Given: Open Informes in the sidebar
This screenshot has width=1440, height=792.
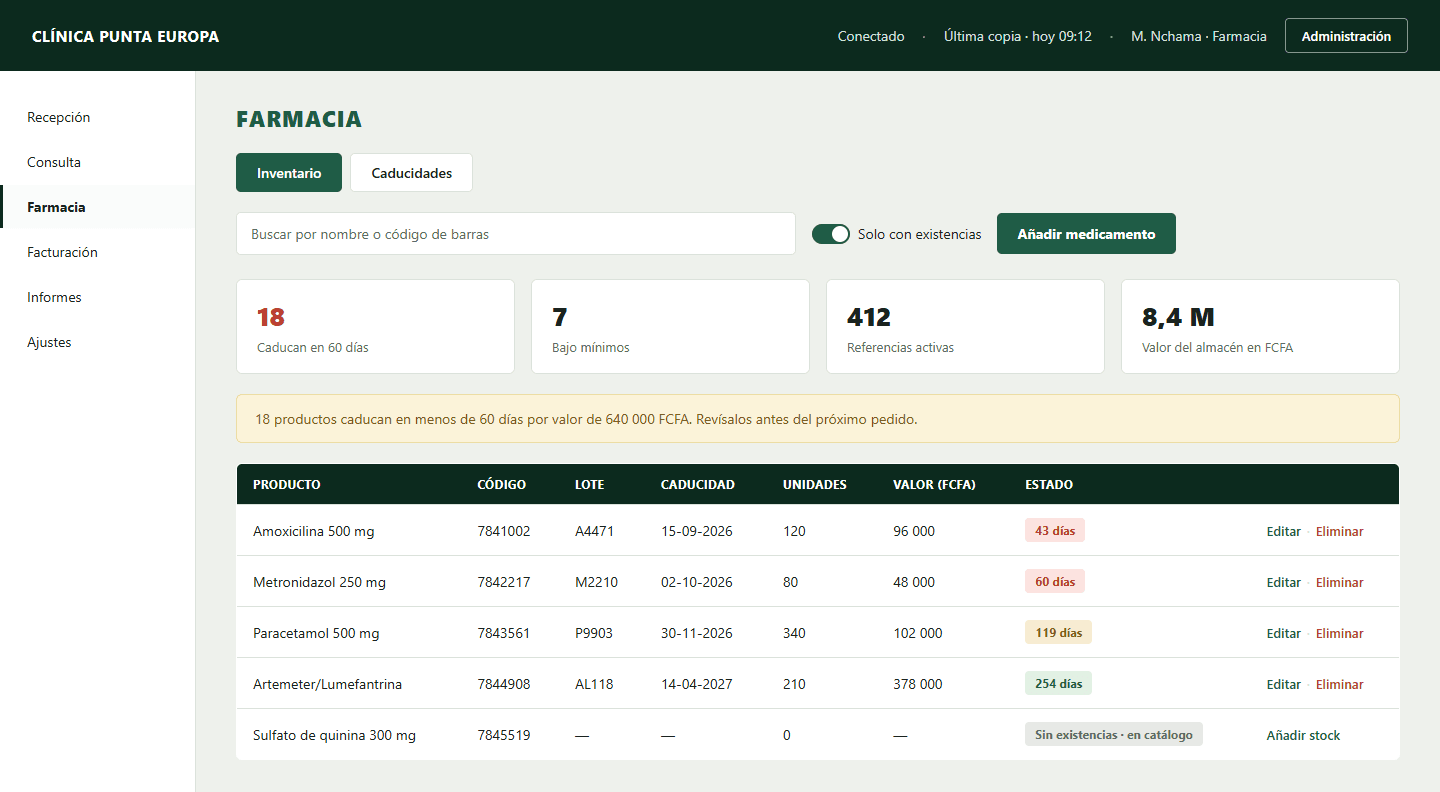Looking at the screenshot, I should [97, 297].
